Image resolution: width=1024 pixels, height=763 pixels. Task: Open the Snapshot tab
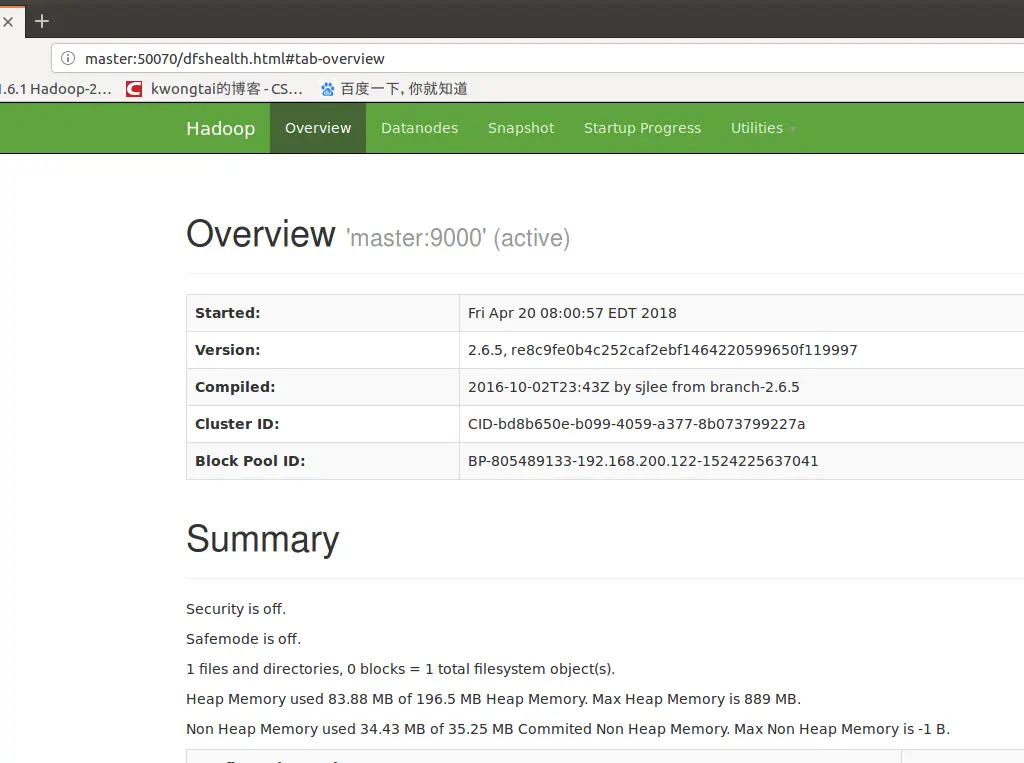[521, 128]
